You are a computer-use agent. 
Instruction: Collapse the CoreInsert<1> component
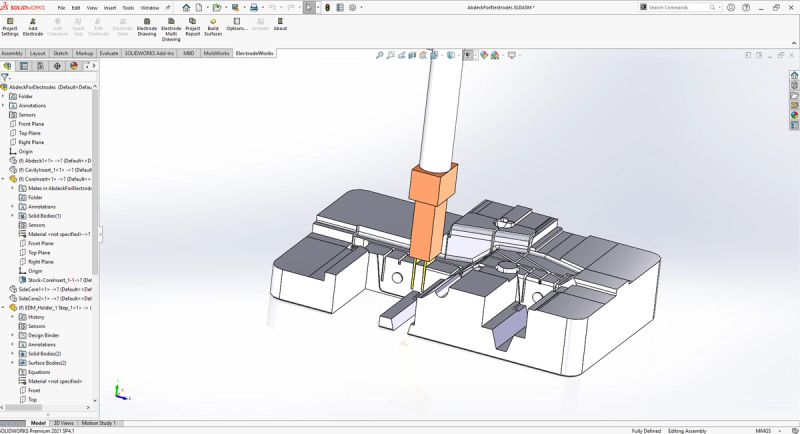(x=3, y=179)
